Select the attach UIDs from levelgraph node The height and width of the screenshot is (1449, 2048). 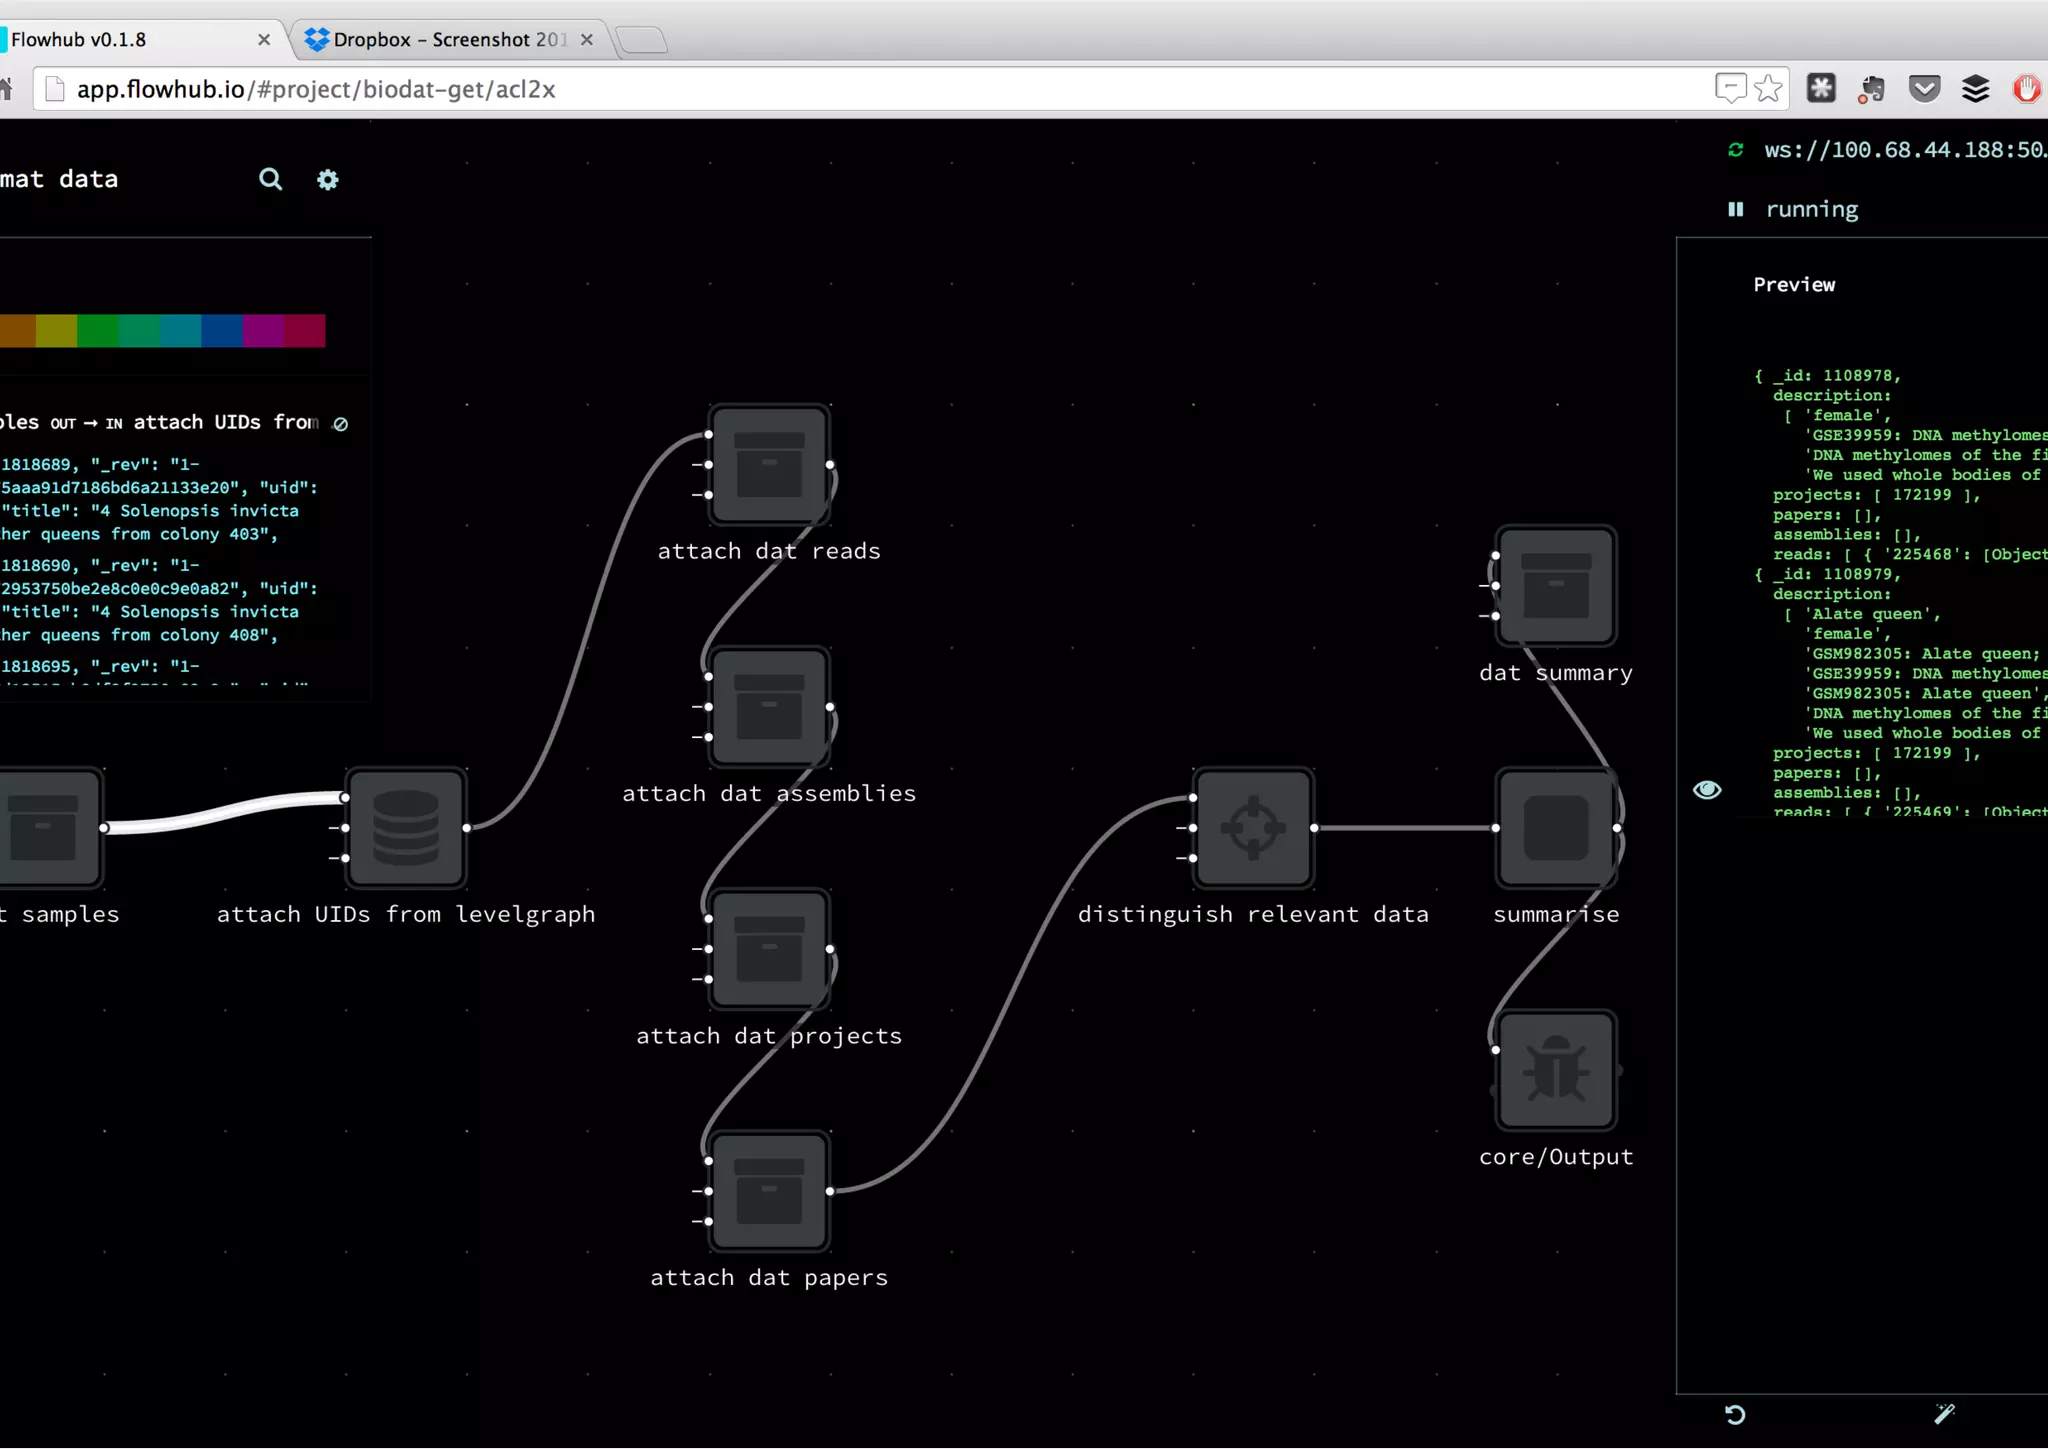(x=406, y=828)
